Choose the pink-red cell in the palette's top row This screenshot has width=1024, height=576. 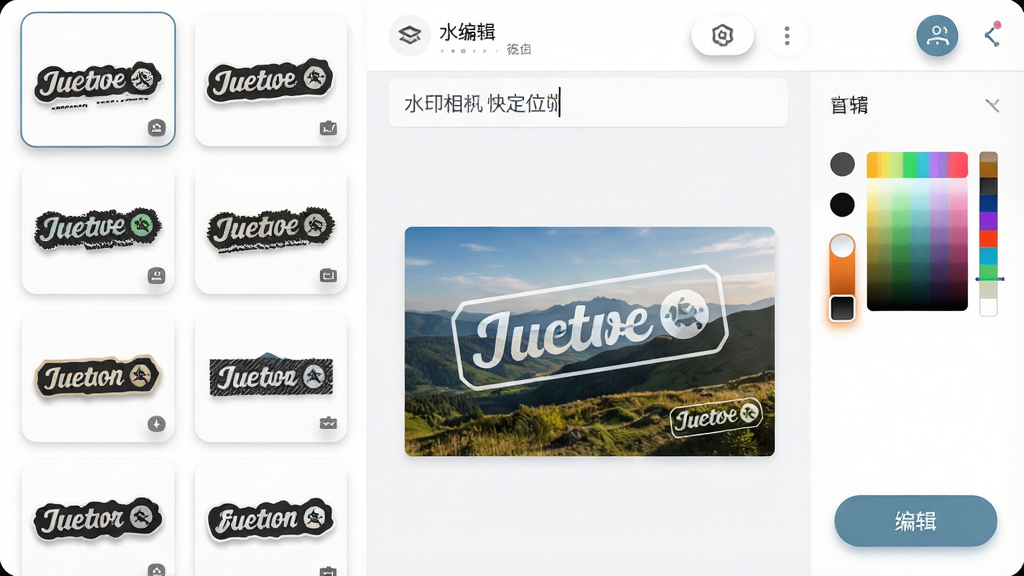(x=957, y=165)
